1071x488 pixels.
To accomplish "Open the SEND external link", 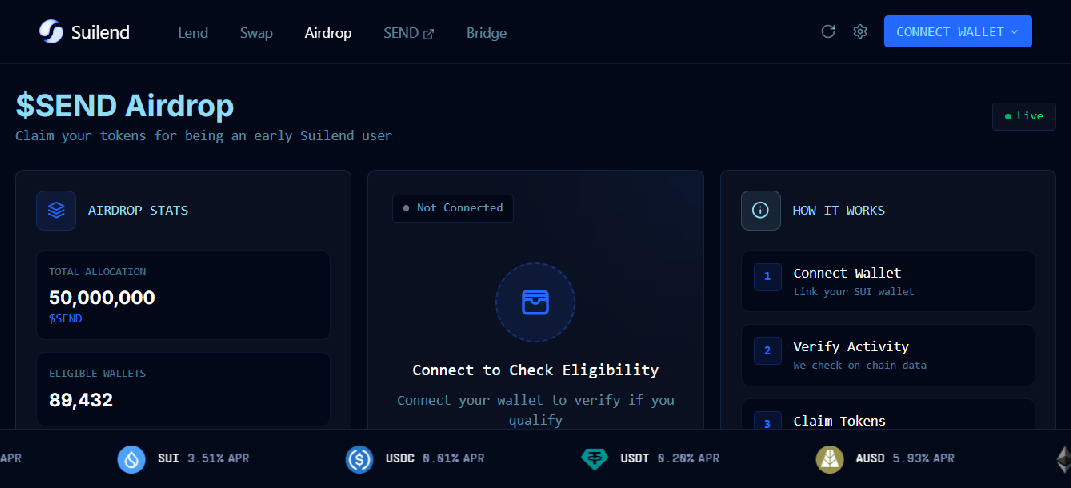I will coord(408,33).
